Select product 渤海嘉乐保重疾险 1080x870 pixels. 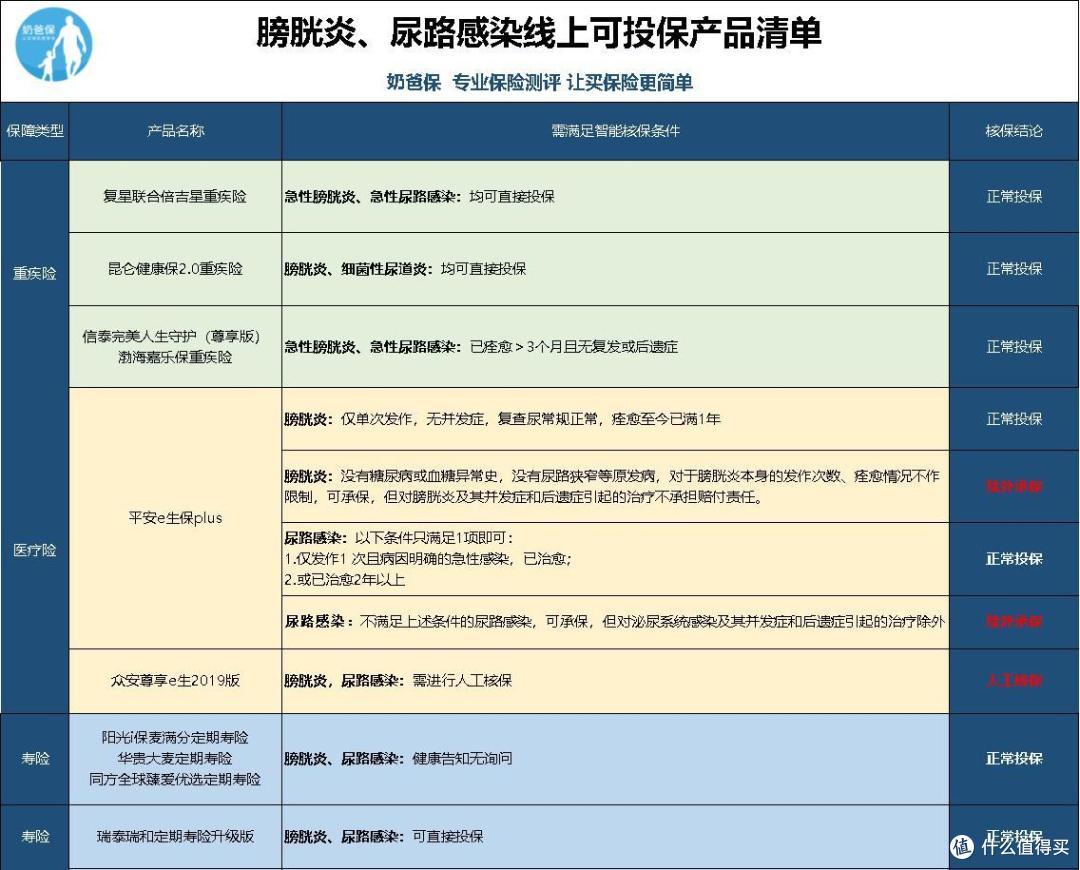[x=175, y=358]
